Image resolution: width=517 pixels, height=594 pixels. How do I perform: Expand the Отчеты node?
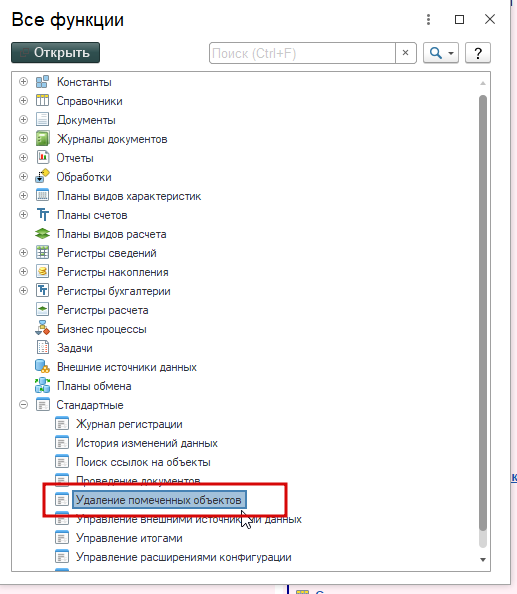[23, 158]
